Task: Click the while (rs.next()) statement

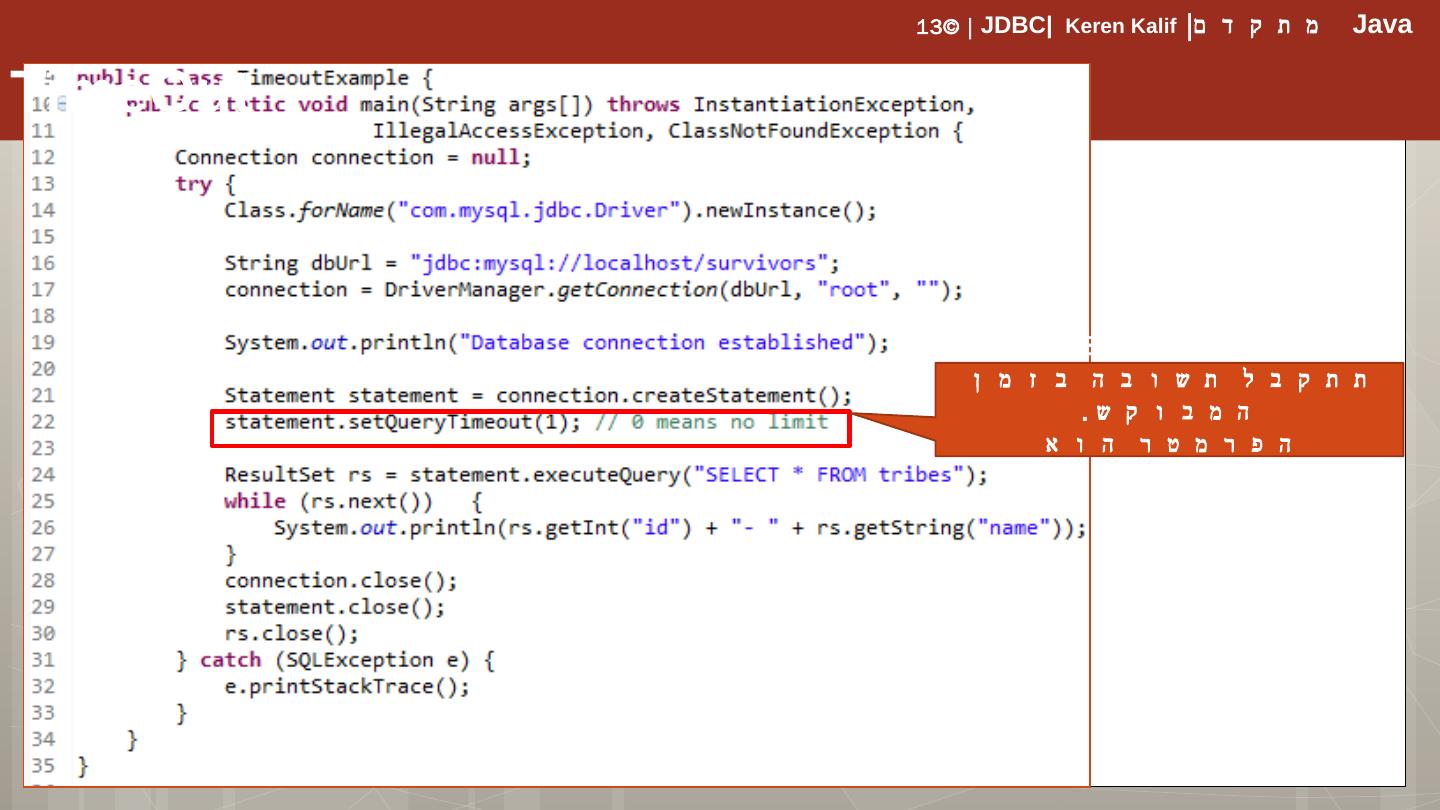Action: (329, 501)
